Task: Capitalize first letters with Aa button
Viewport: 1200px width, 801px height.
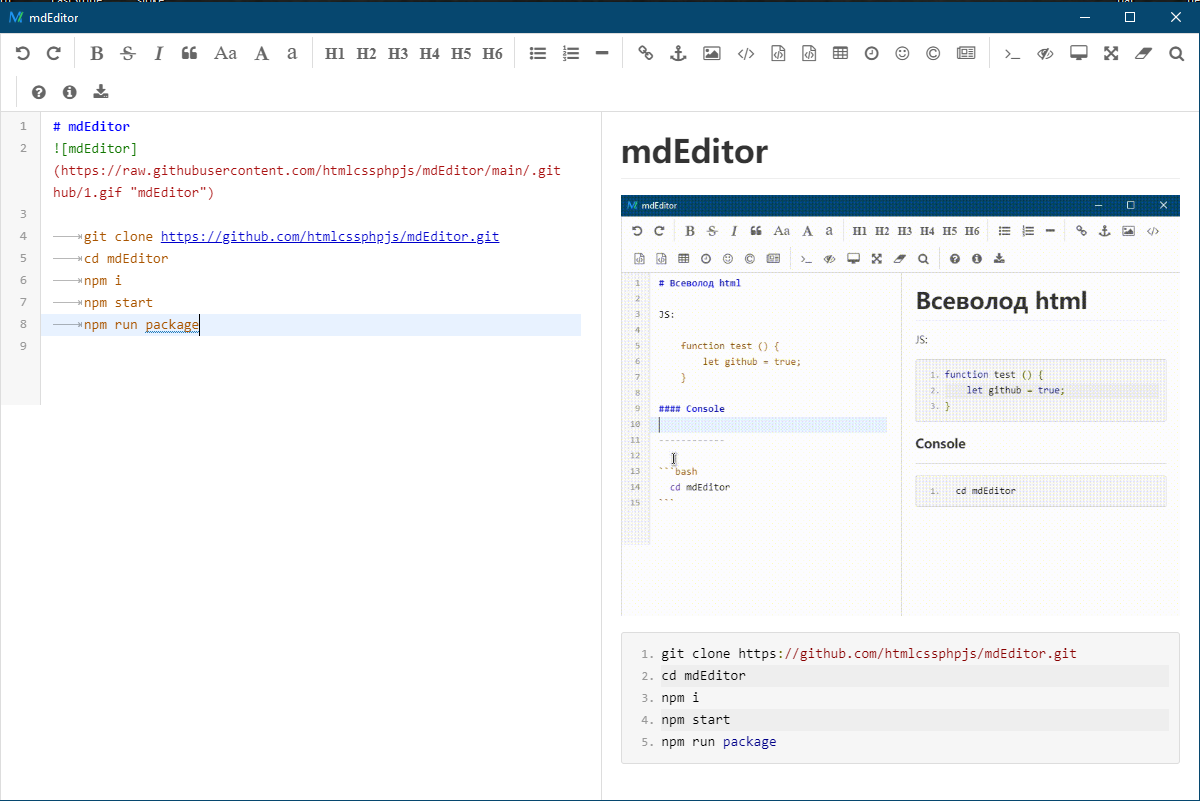Action: pyautogui.click(x=225, y=54)
